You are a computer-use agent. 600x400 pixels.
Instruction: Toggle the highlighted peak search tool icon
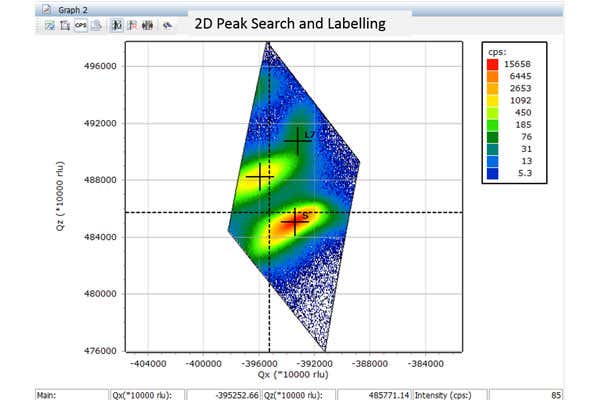[x=117, y=24]
